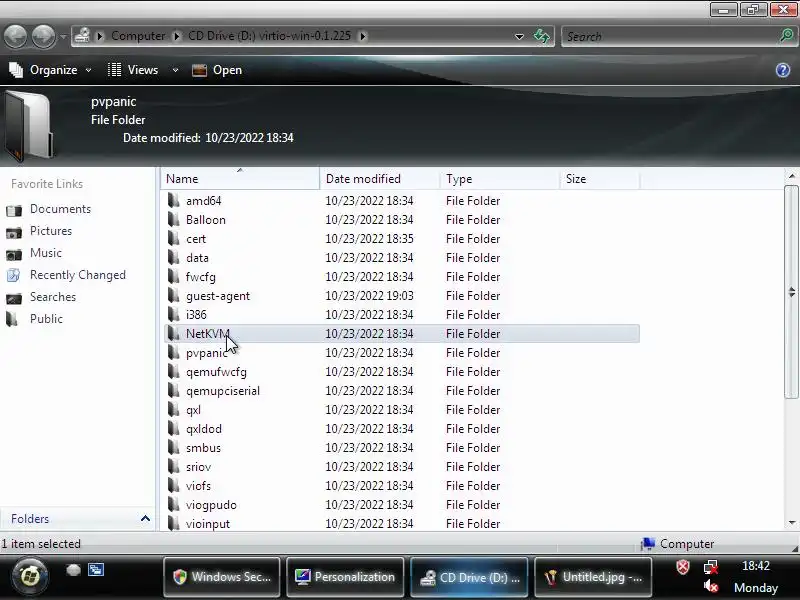The width and height of the screenshot is (800, 600).
Task: Click the scrollbar up arrow
Action: pyautogui.click(x=792, y=176)
